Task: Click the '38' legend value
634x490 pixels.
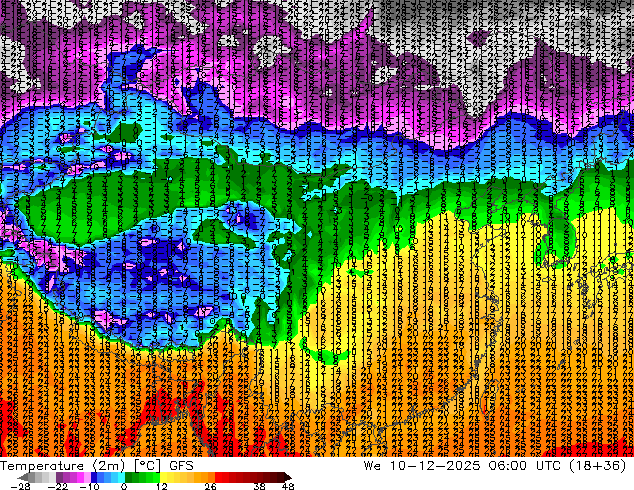Action: [260, 486]
